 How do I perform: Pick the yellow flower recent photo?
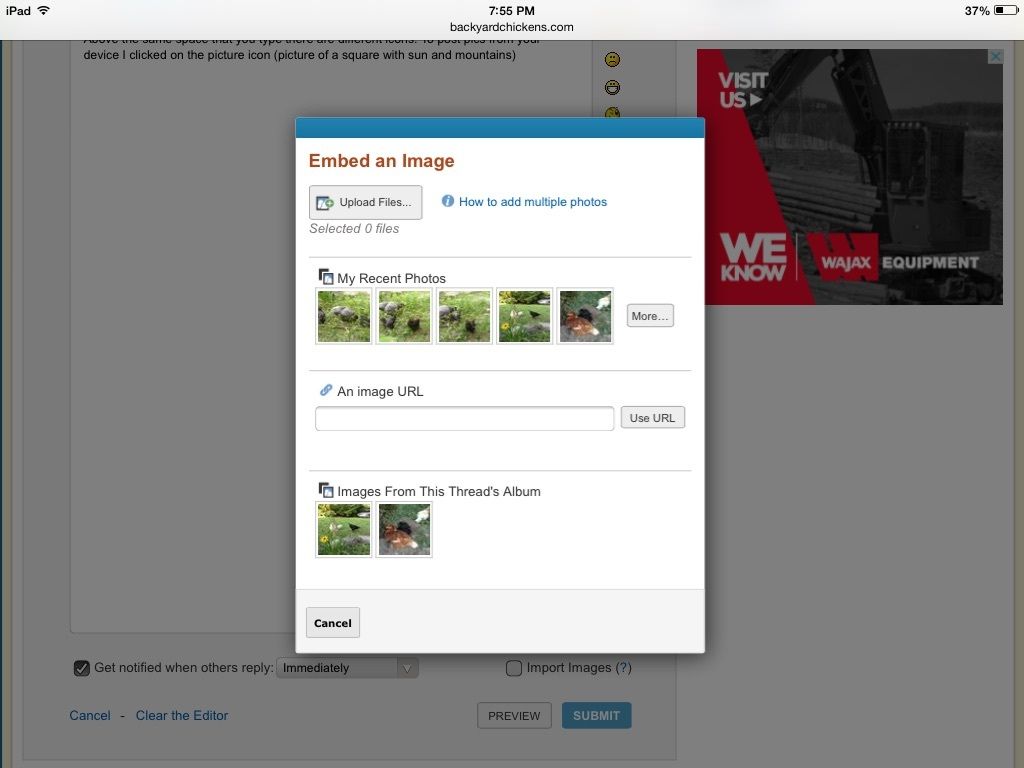pyautogui.click(x=524, y=316)
